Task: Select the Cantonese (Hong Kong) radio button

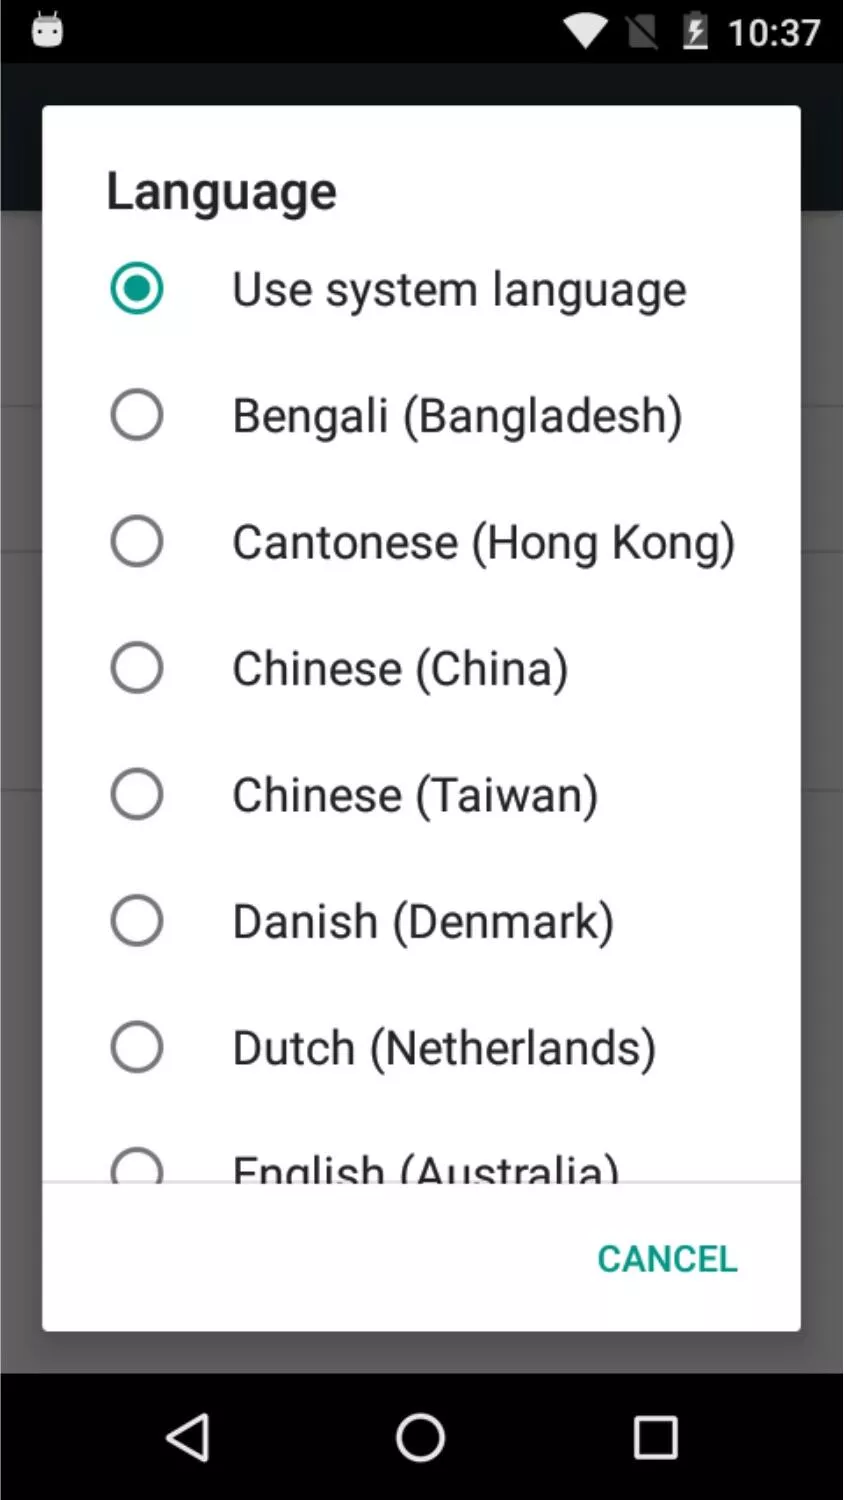Action: [137, 542]
